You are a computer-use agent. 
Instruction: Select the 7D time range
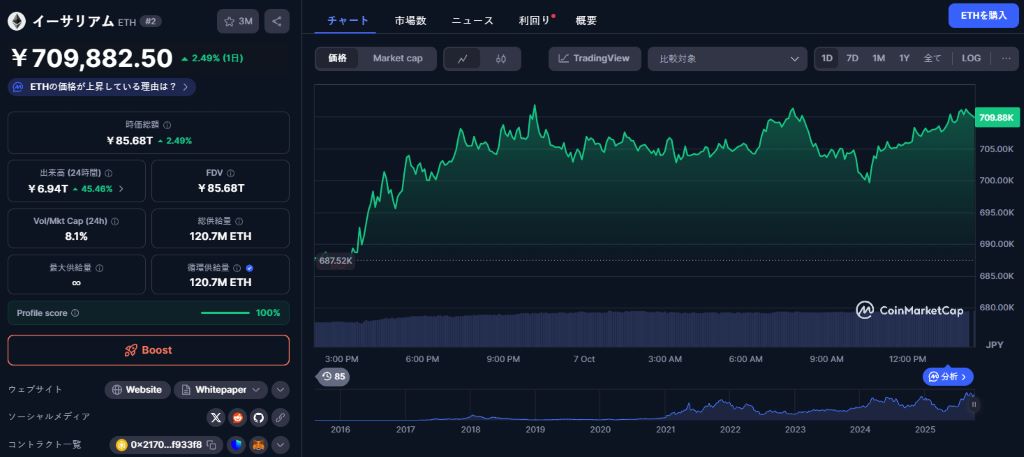point(852,58)
